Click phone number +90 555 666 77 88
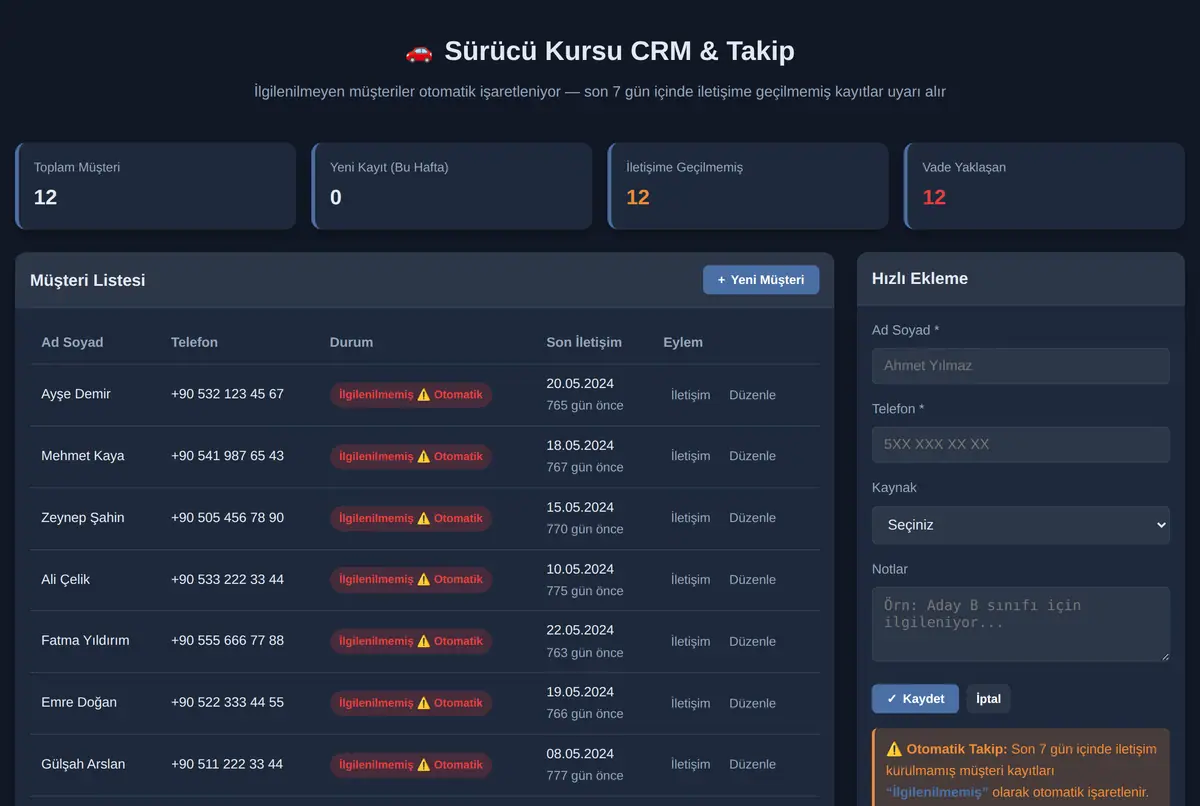Screen dimensions: 1200x806 click(227, 640)
